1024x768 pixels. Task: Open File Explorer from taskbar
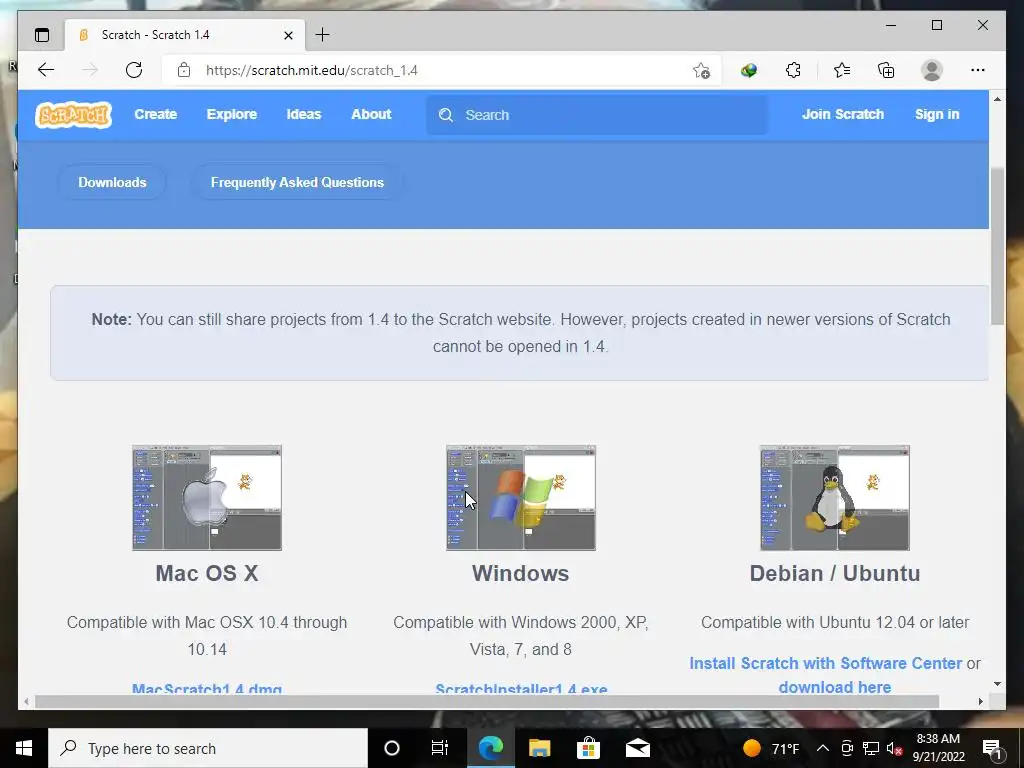[x=539, y=748]
